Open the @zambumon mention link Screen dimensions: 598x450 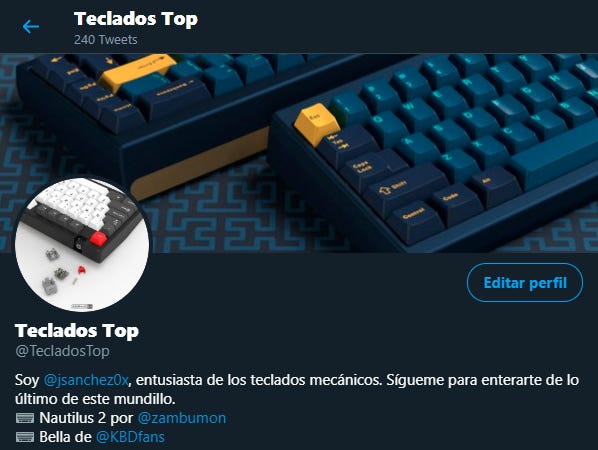click(182, 418)
